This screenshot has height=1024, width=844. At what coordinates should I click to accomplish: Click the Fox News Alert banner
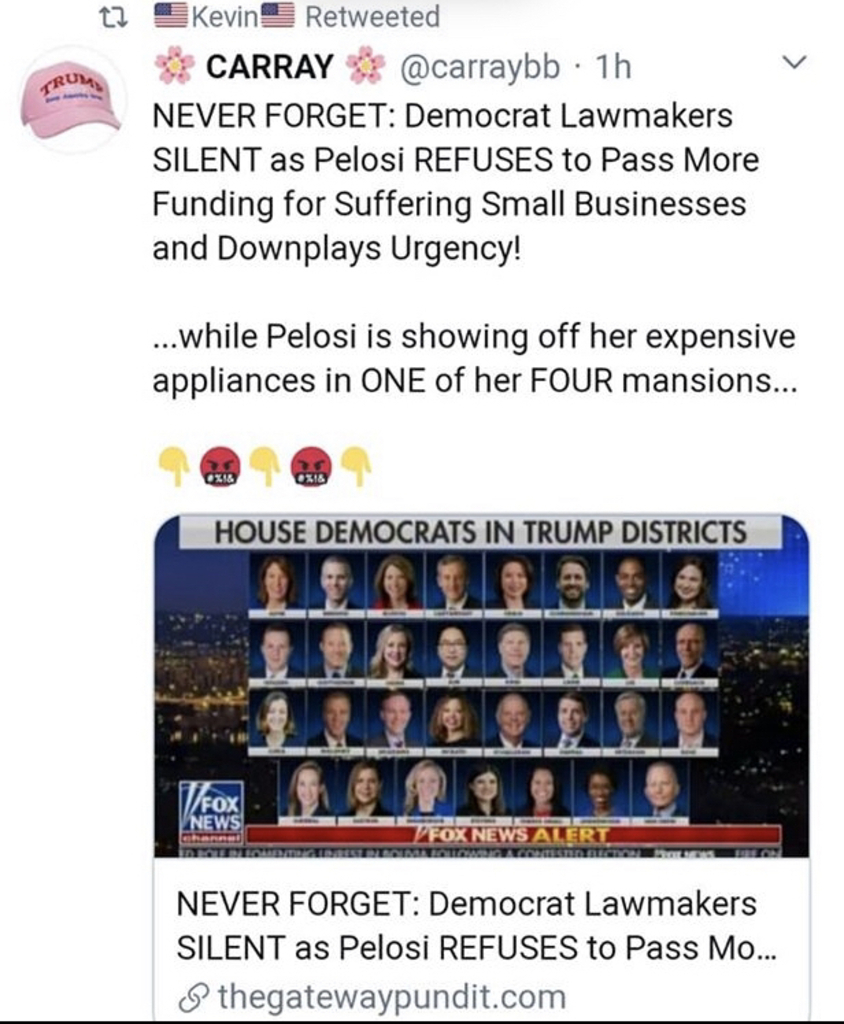(513, 835)
